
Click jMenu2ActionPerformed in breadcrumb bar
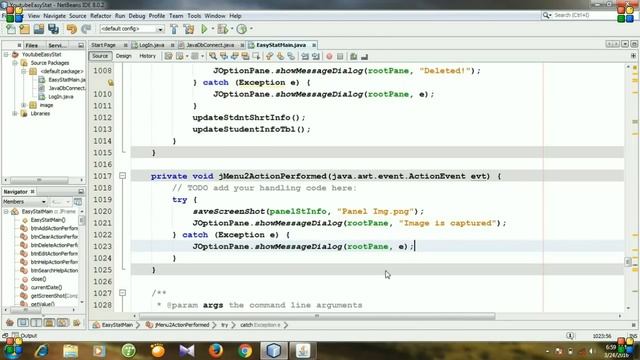pyautogui.click(x=182, y=325)
